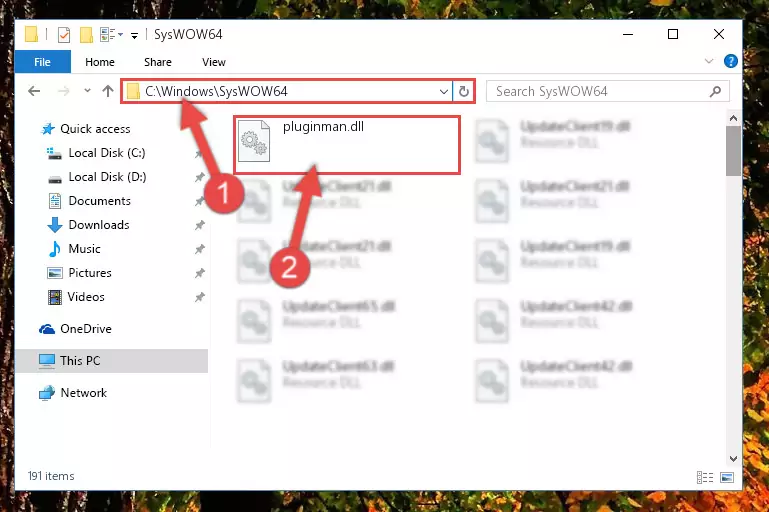The height and width of the screenshot is (512, 769).
Task: Click the address bar path field
Action: pos(287,91)
